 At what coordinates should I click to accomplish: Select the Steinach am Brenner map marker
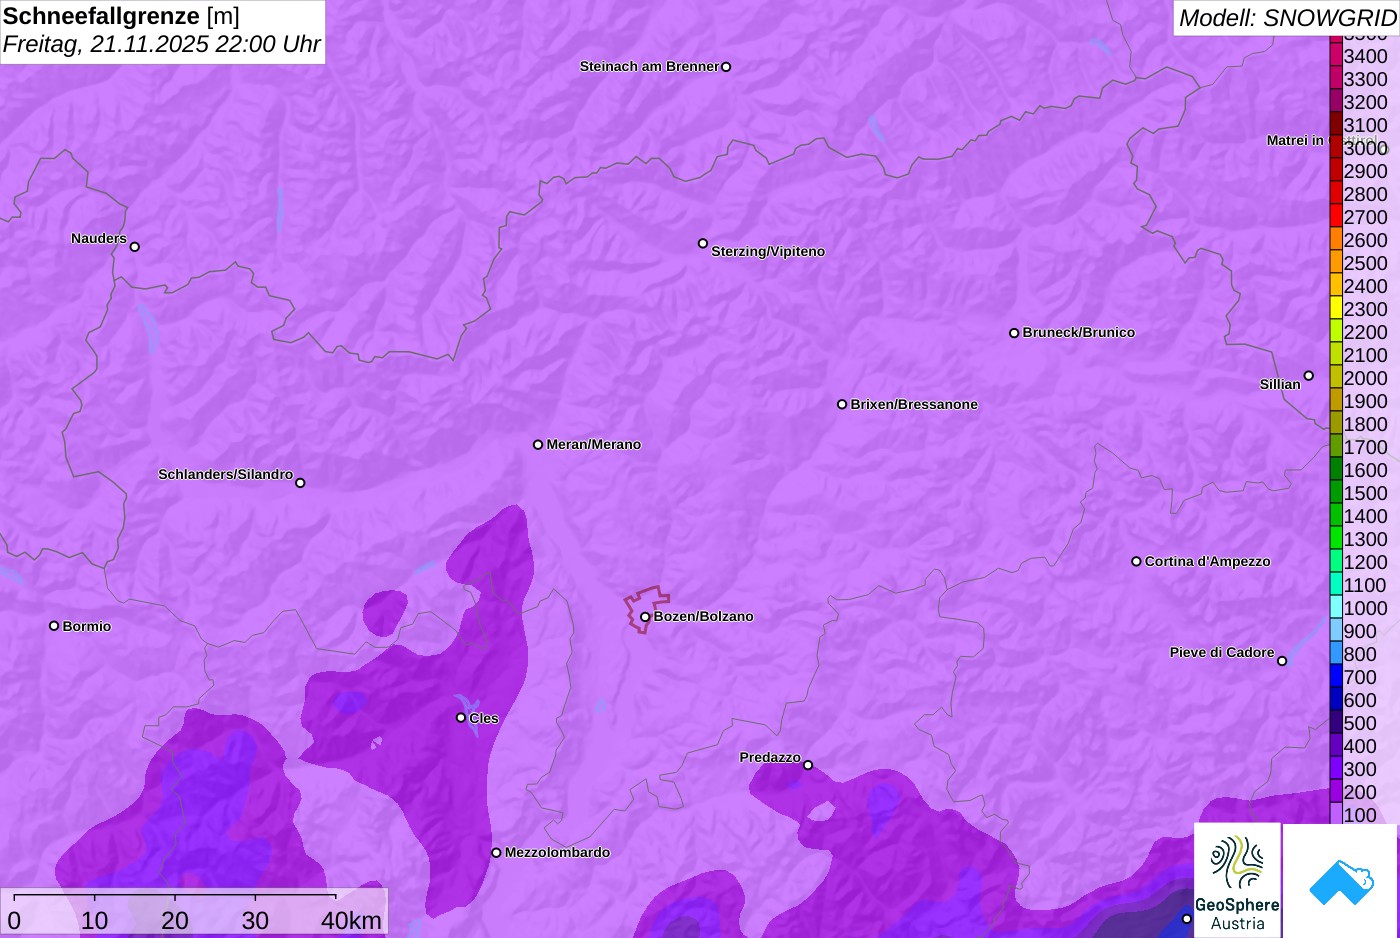coord(726,67)
